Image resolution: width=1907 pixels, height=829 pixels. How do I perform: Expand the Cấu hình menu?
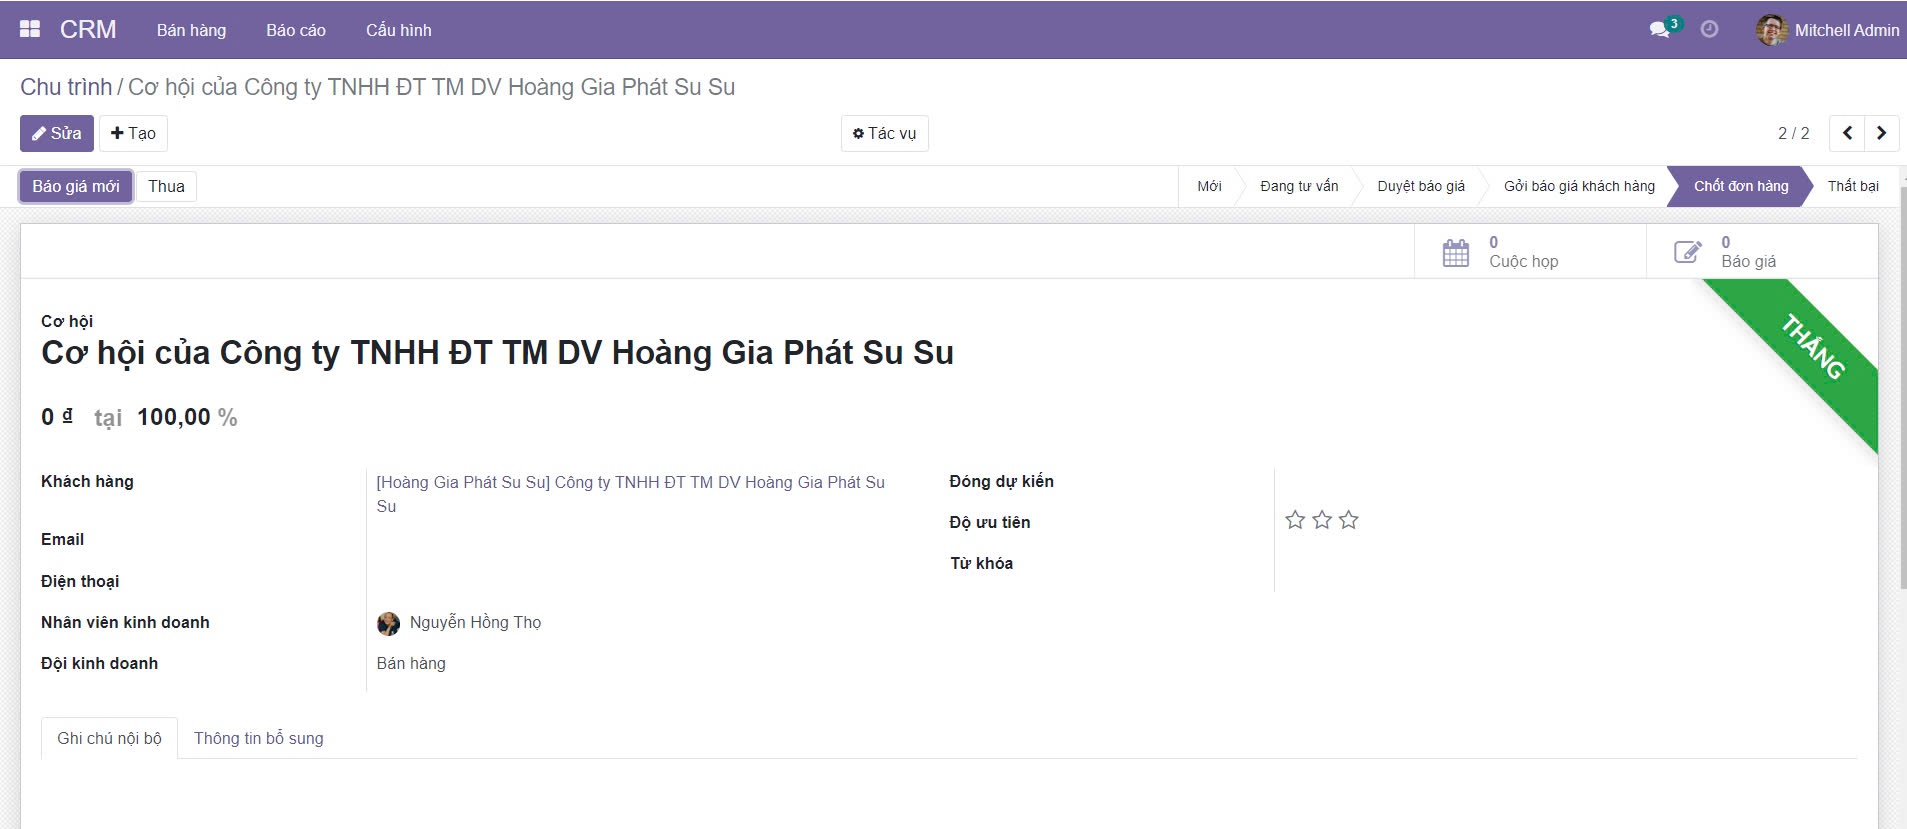(398, 30)
